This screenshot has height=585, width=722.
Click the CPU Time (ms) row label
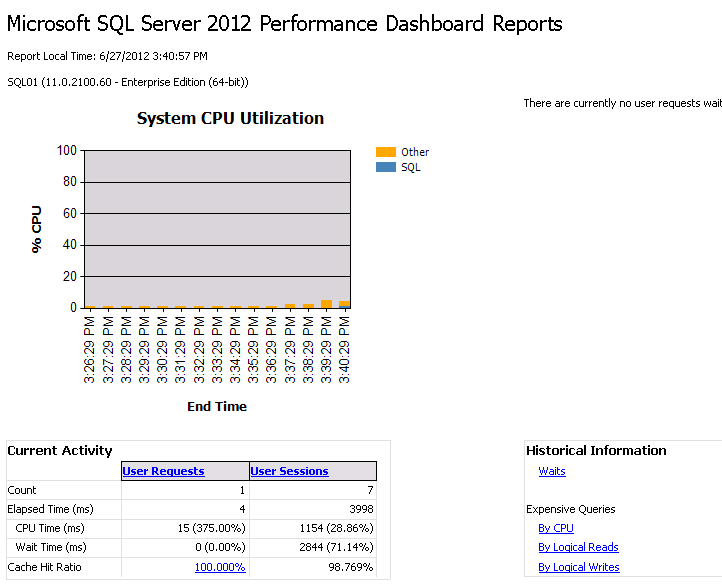50,528
